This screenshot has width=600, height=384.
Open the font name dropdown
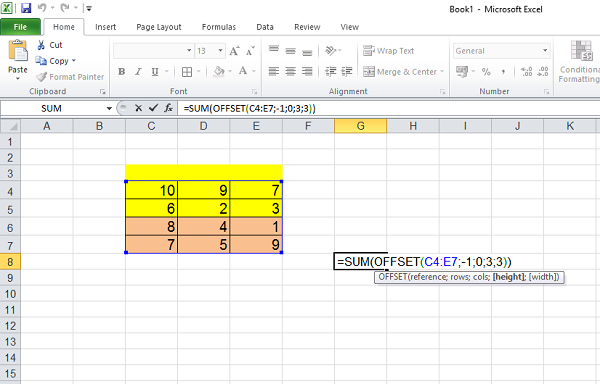189,50
